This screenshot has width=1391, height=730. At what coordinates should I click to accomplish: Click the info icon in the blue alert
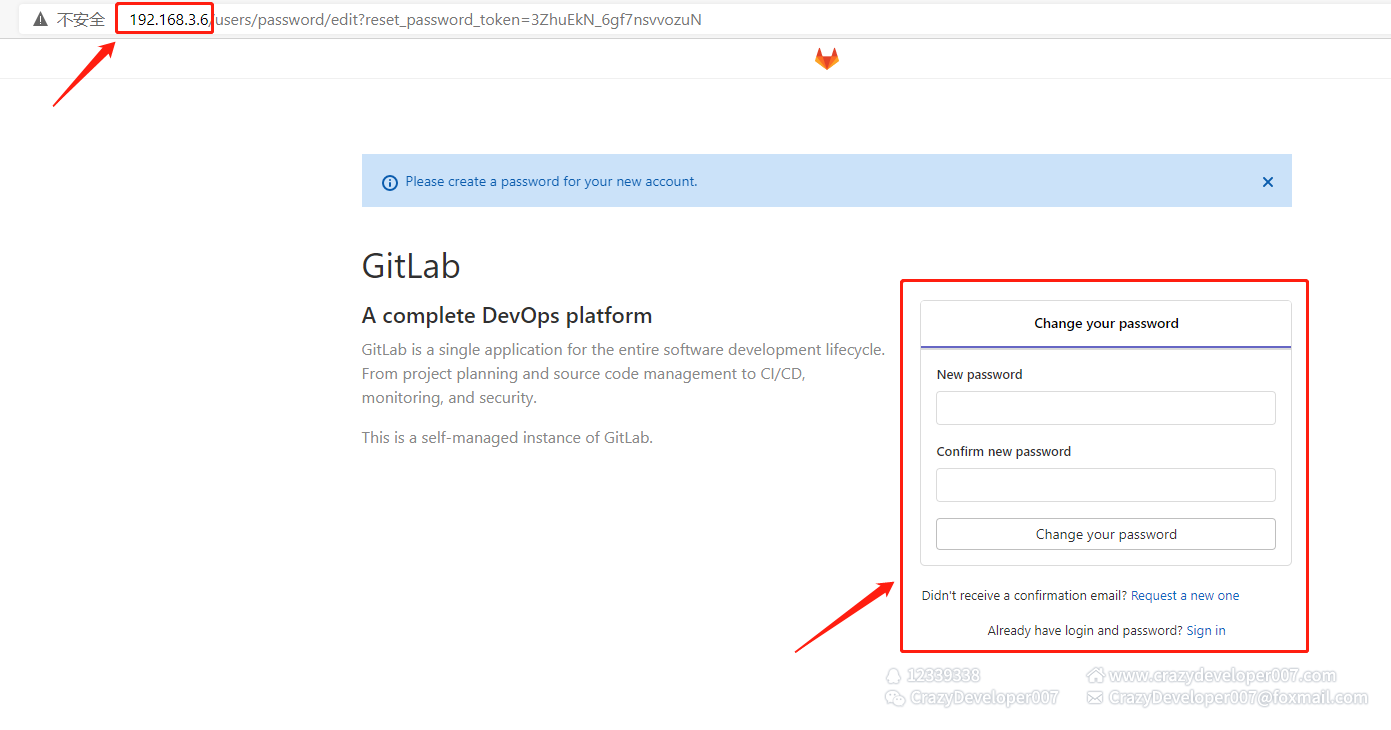coord(390,183)
